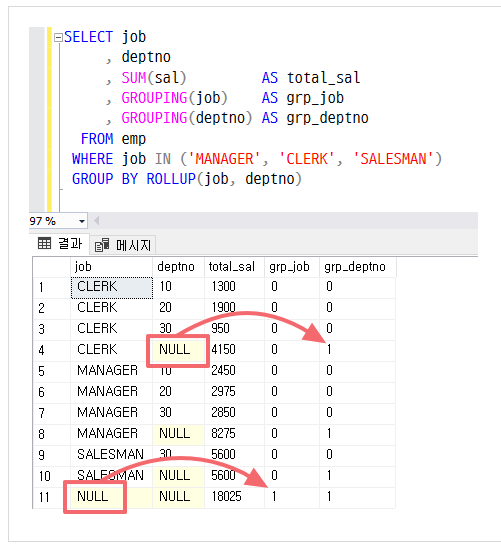The image size is (501, 555).
Task: Click the GROUPING(job) expression in the query
Action: (175, 98)
